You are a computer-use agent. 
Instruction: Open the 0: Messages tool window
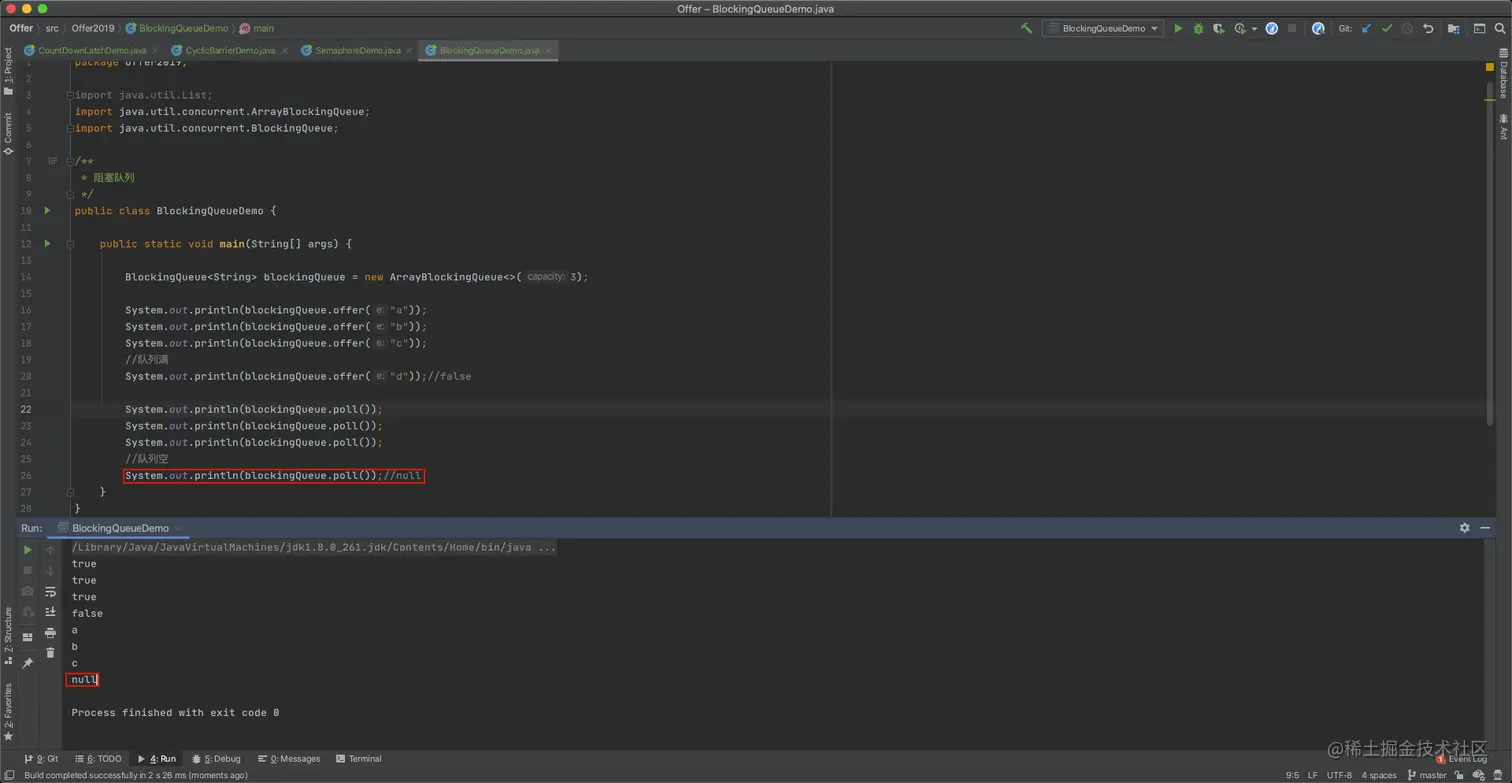coord(288,759)
